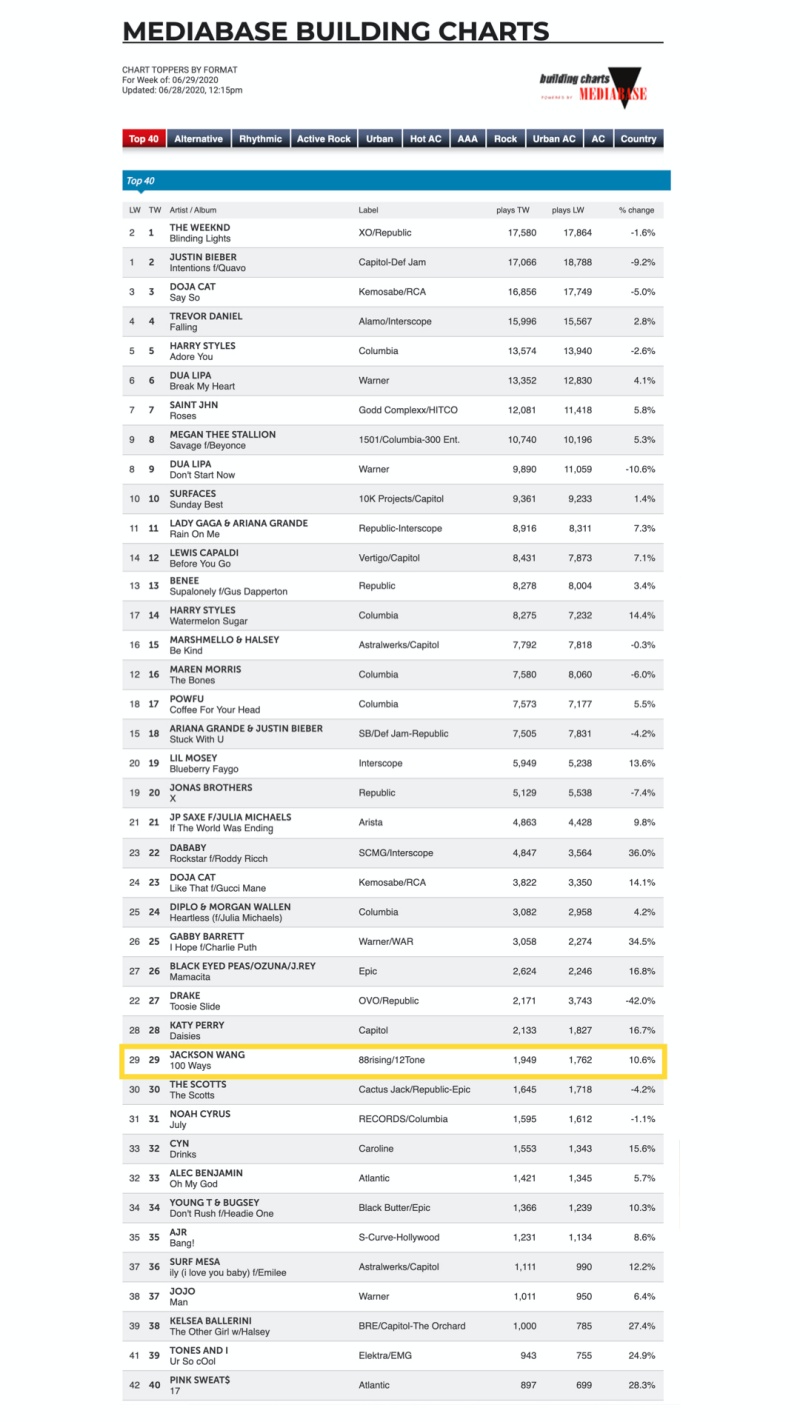
Task: Go to the Active Rock tab
Action: click(324, 139)
